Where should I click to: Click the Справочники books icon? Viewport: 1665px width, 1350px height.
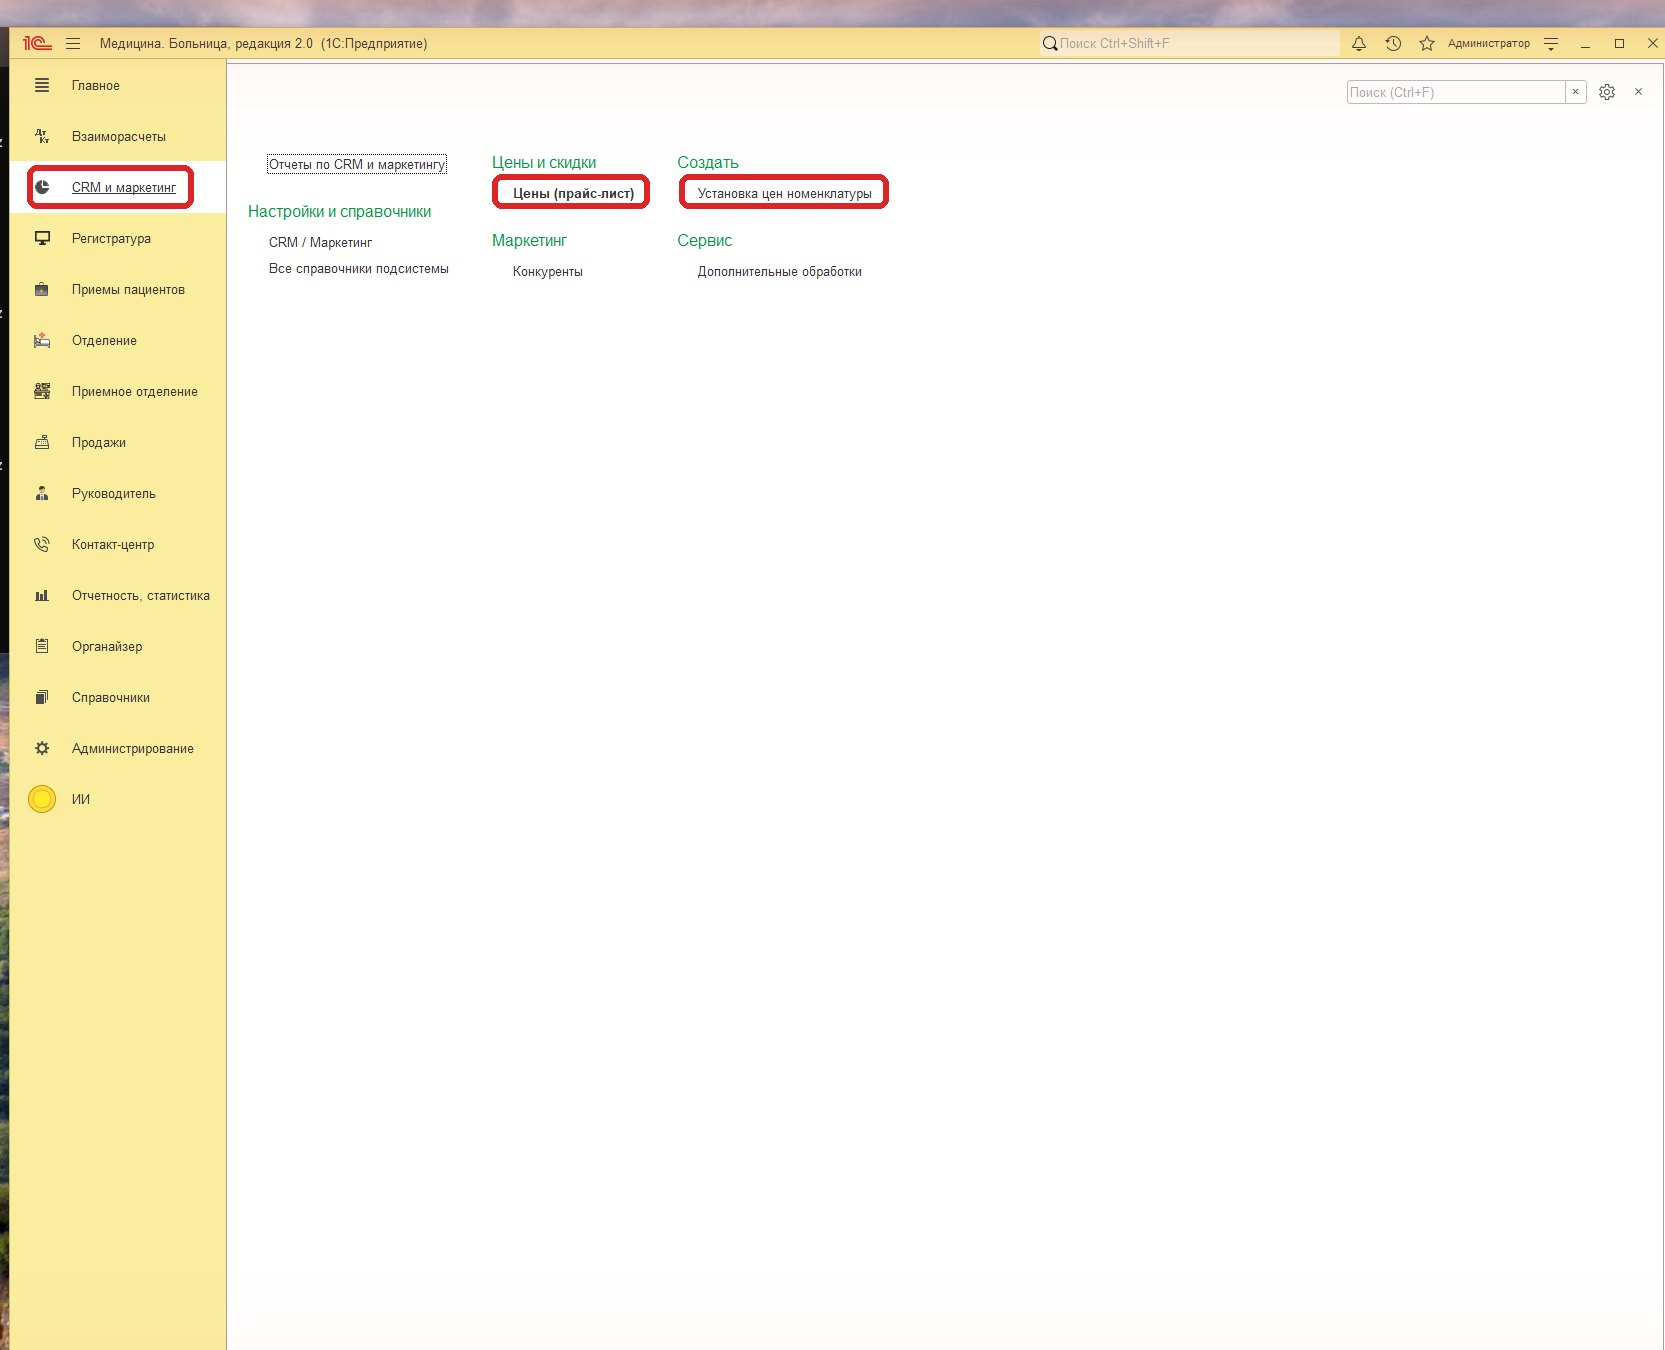(x=42, y=697)
